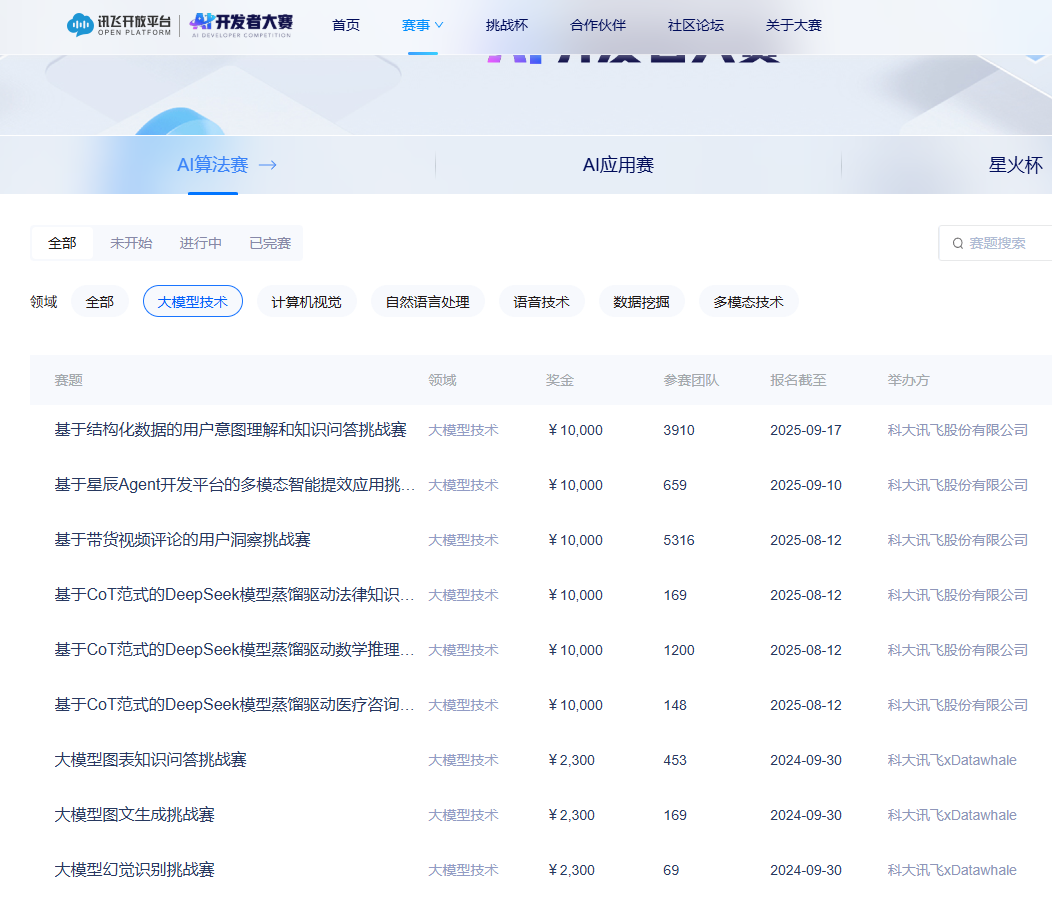Select the 全部 domain filter chip
This screenshot has width=1052, height=907.
pyautogui.click(x=100, y=302)
